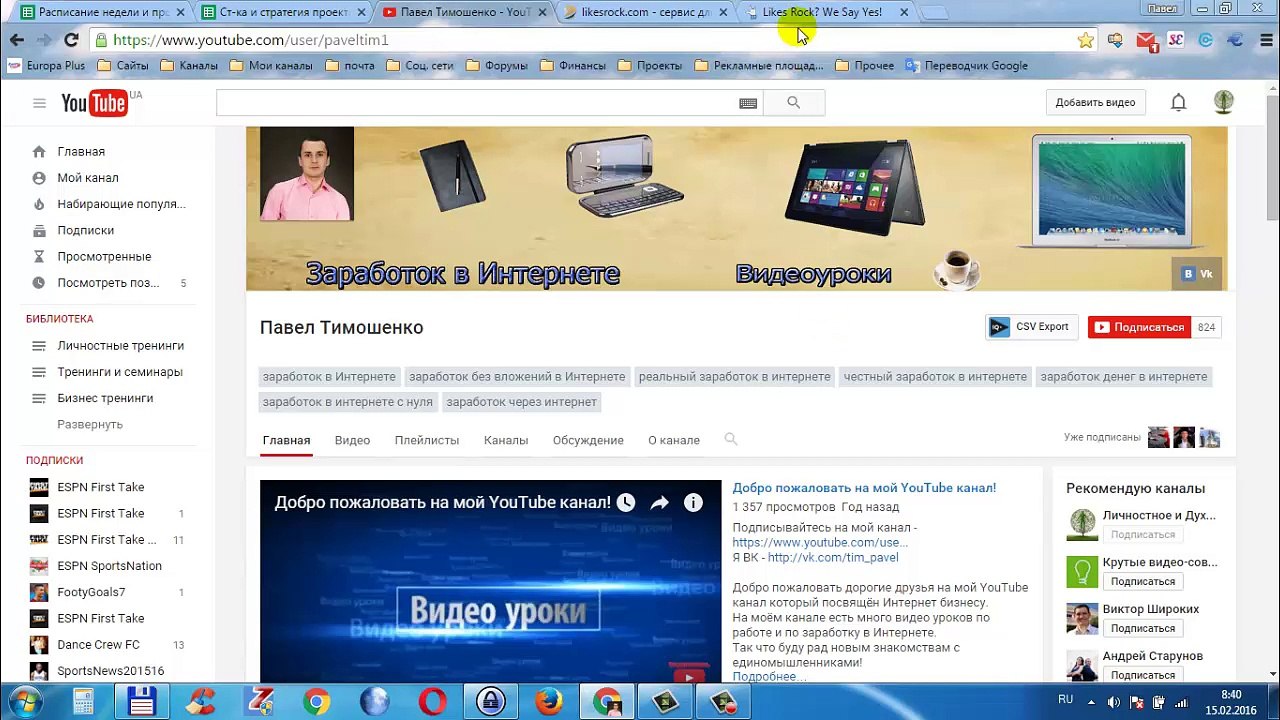This screenshot has width=1280, height=720.
Task: Click the Watch Later clock on video
Action: coord(626,503)
